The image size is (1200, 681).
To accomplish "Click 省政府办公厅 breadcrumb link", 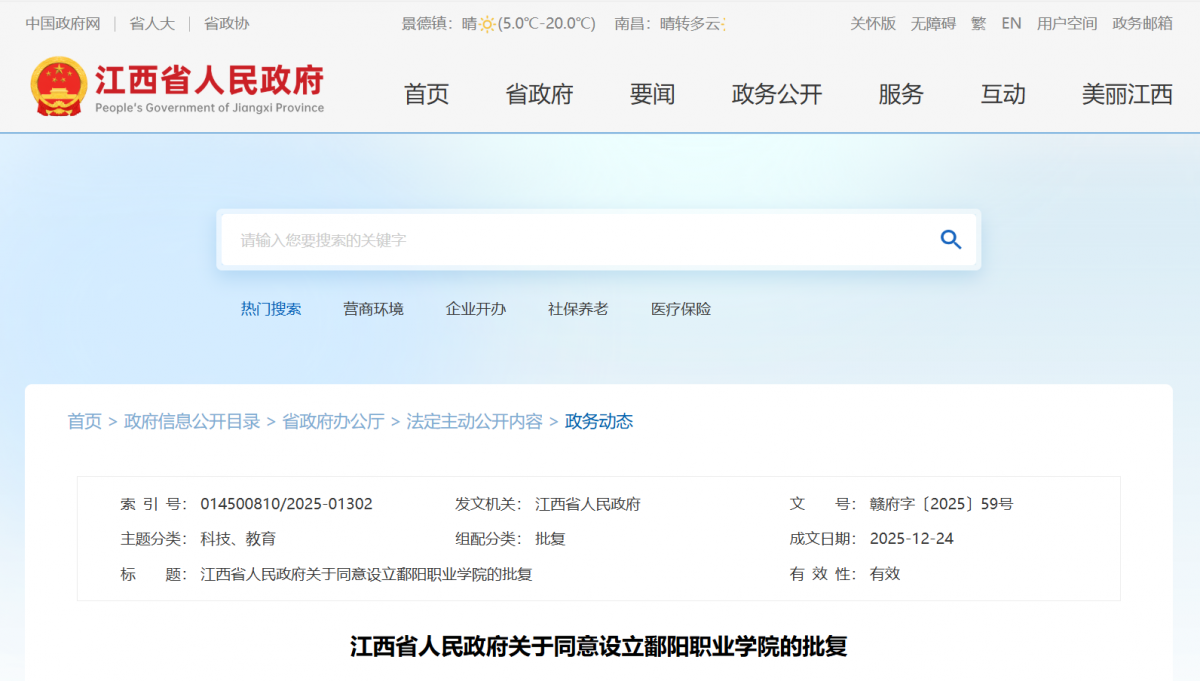I will (333, 421).
